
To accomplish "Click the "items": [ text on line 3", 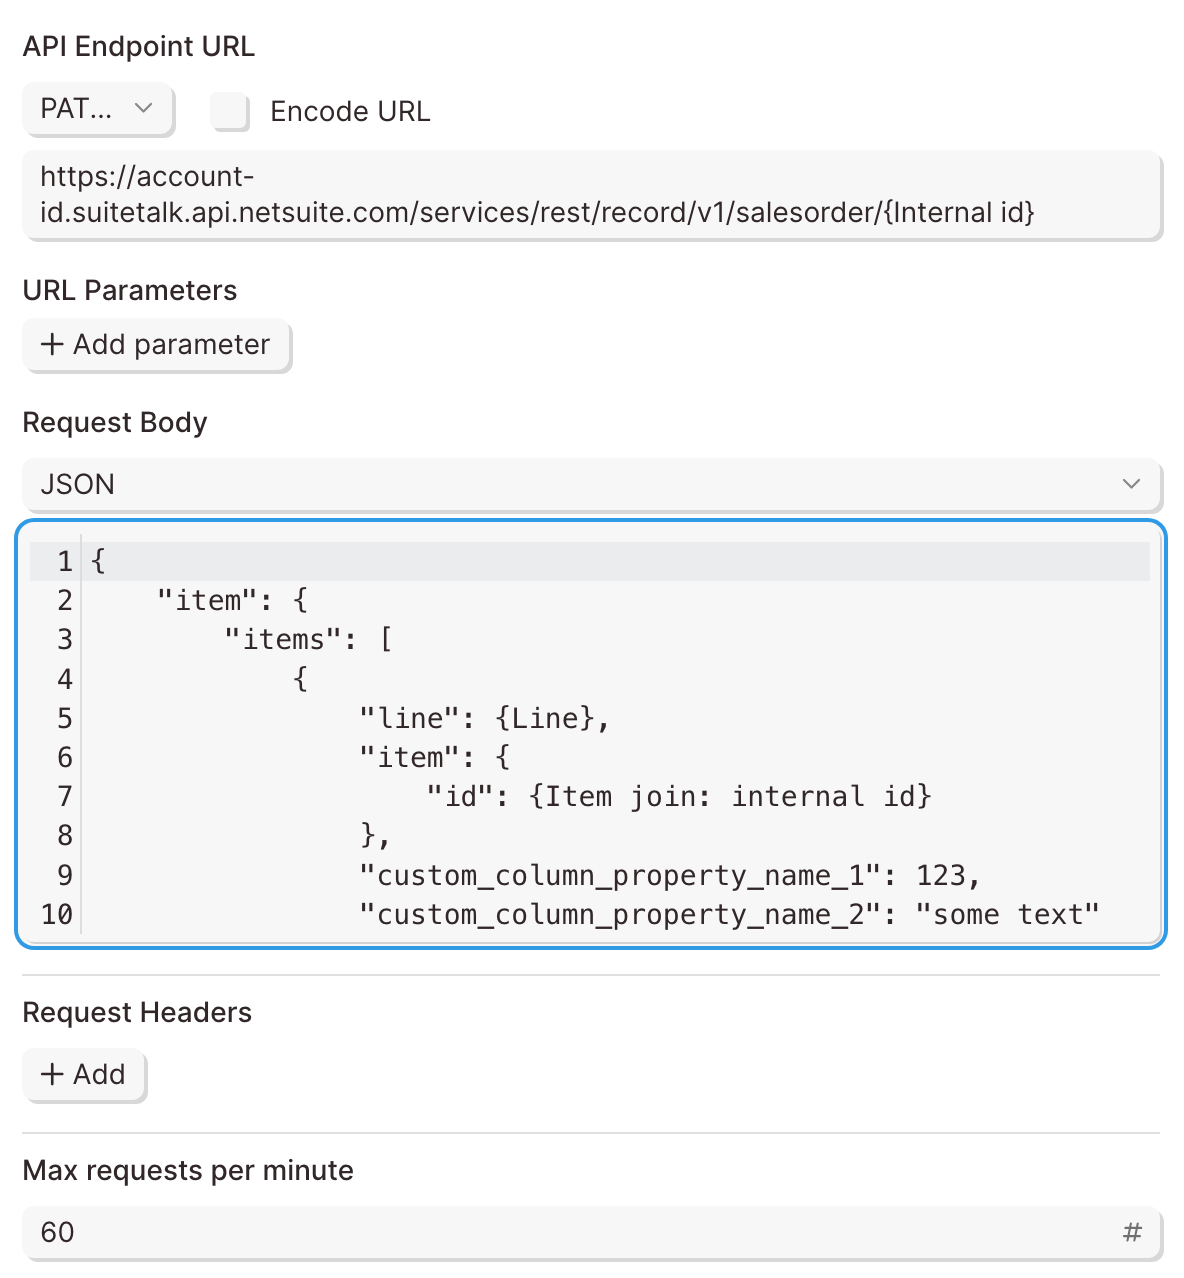I will point(308,639).
